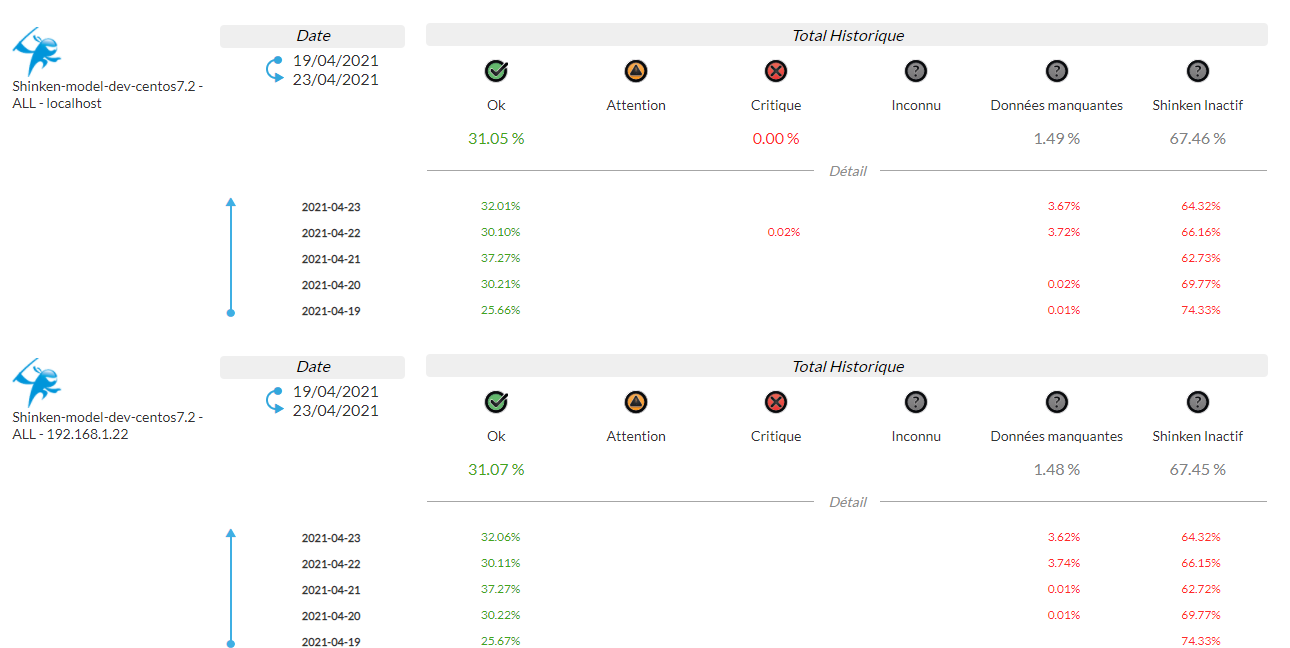The image size is (1290, 648).
Task: Click the bottom dot of the localhost timeline
Action: [231, 313]
